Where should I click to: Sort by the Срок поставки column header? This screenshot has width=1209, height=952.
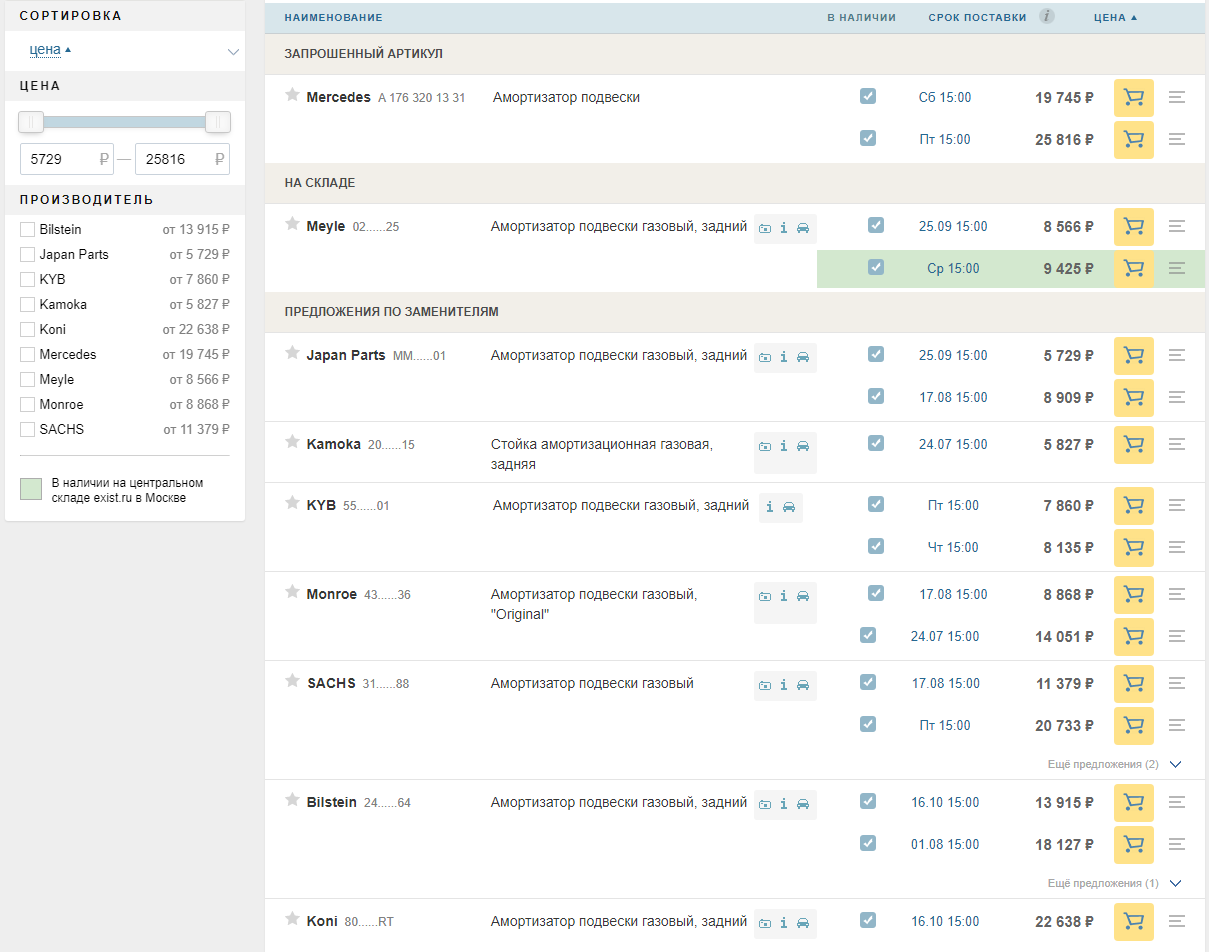coord(977,18)
